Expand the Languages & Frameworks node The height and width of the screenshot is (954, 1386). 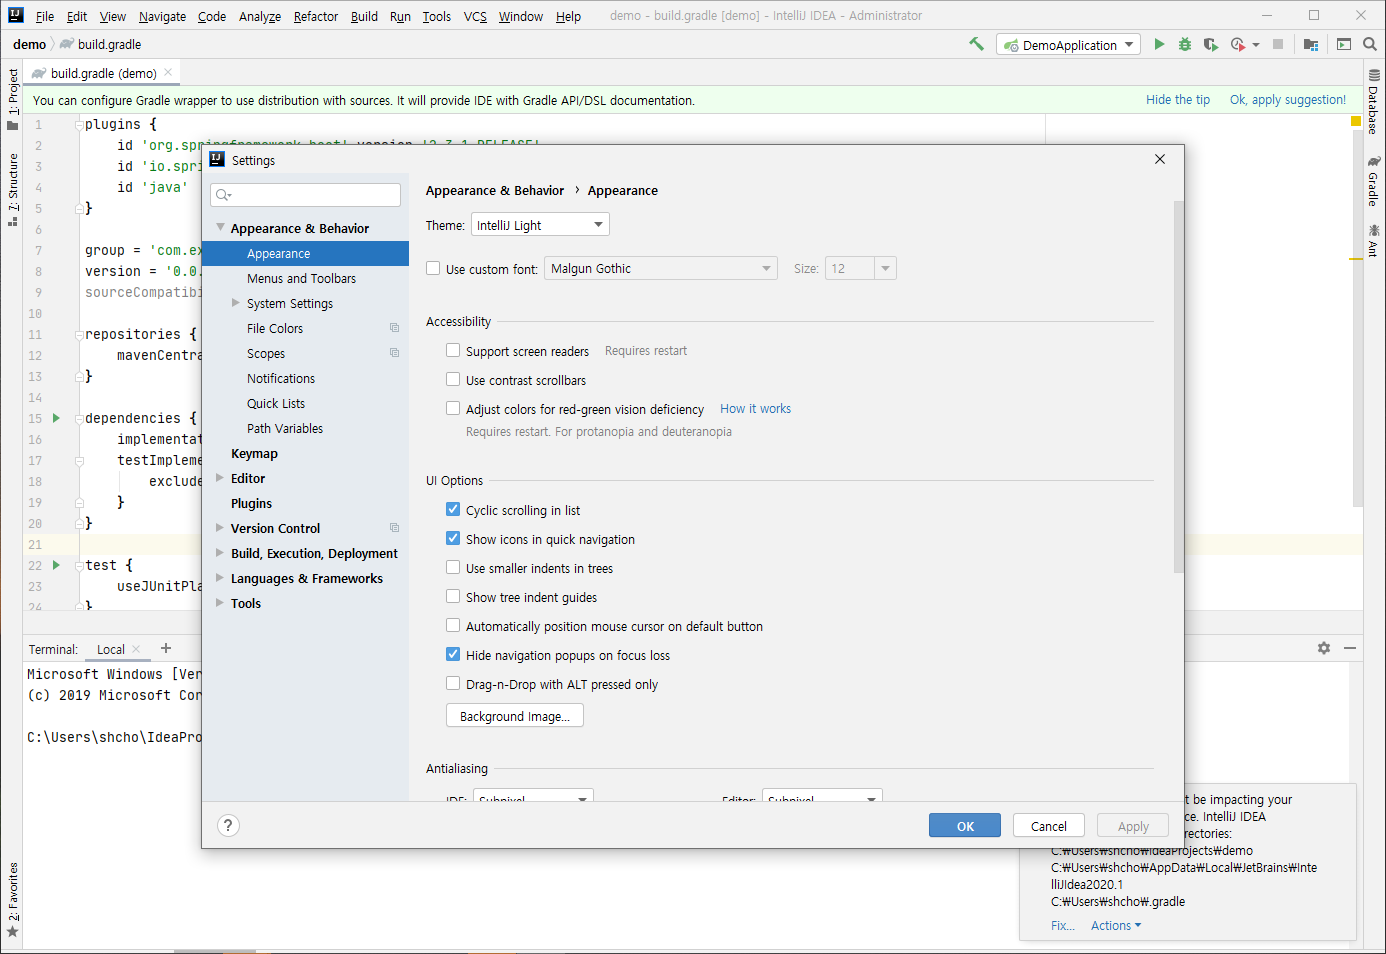pos(220,578)
